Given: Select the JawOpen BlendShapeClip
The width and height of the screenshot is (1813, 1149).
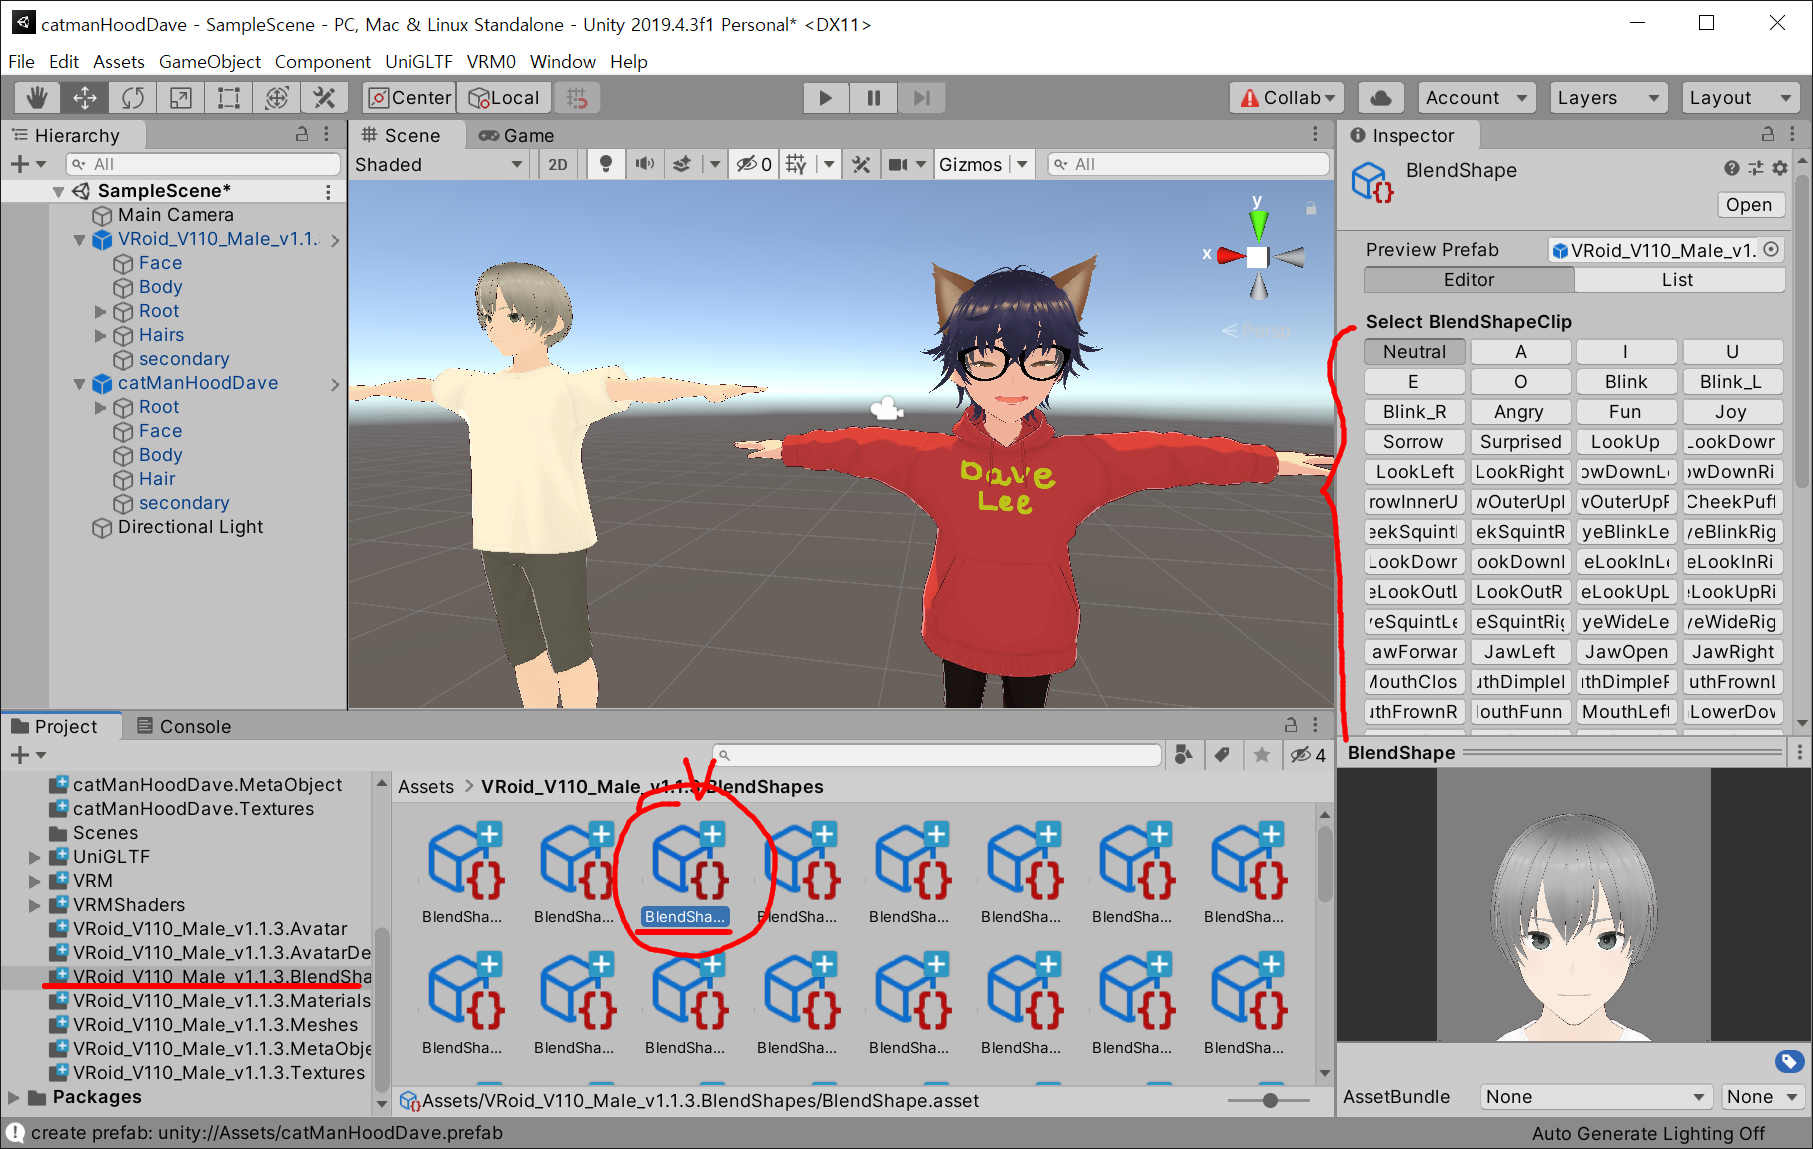Looking at the screenshot, I should (x=1626, y=652).
